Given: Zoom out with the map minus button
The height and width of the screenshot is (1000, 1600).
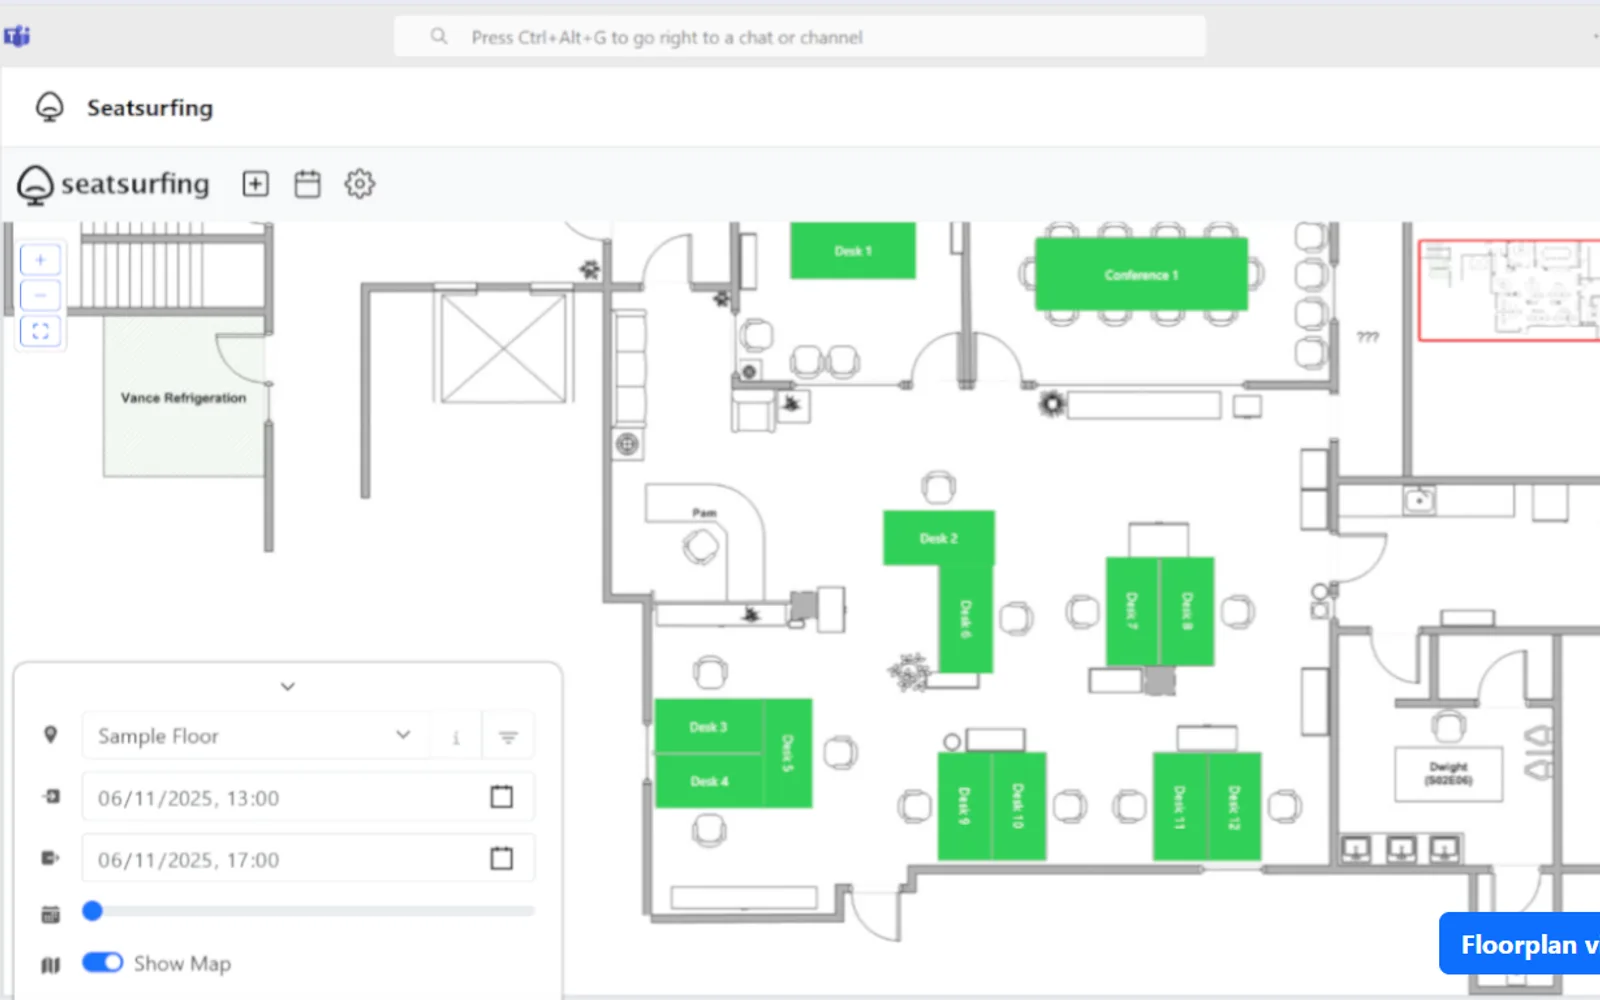Looking at the screenshot, I should click(x=41, y=295).
